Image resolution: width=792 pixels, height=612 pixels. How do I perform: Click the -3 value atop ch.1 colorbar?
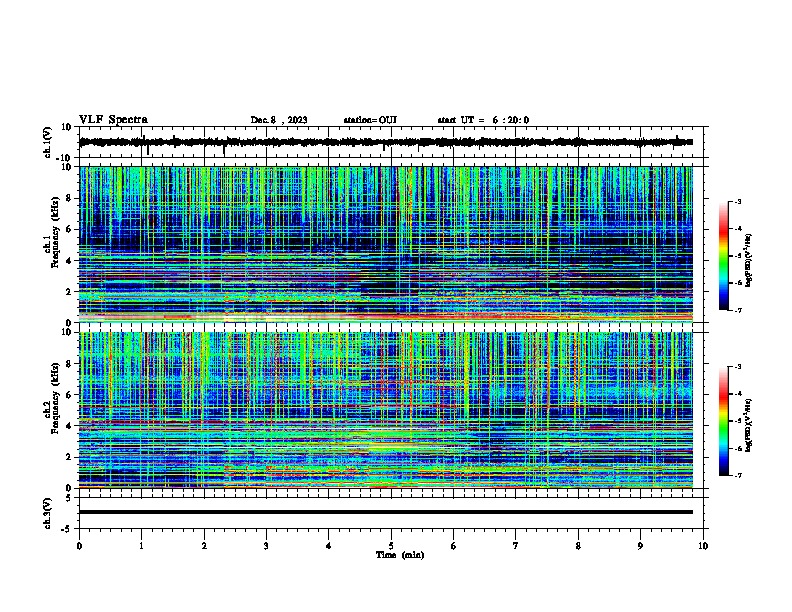737,201
